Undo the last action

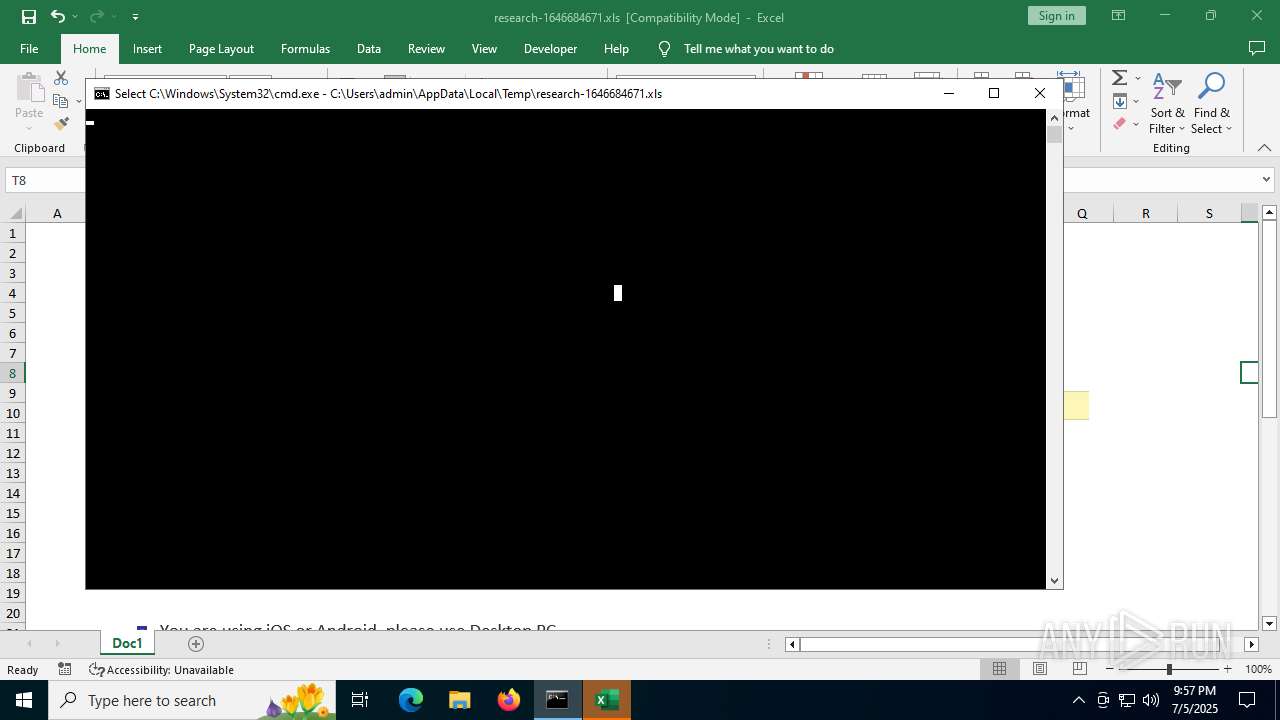pos(58,16)
